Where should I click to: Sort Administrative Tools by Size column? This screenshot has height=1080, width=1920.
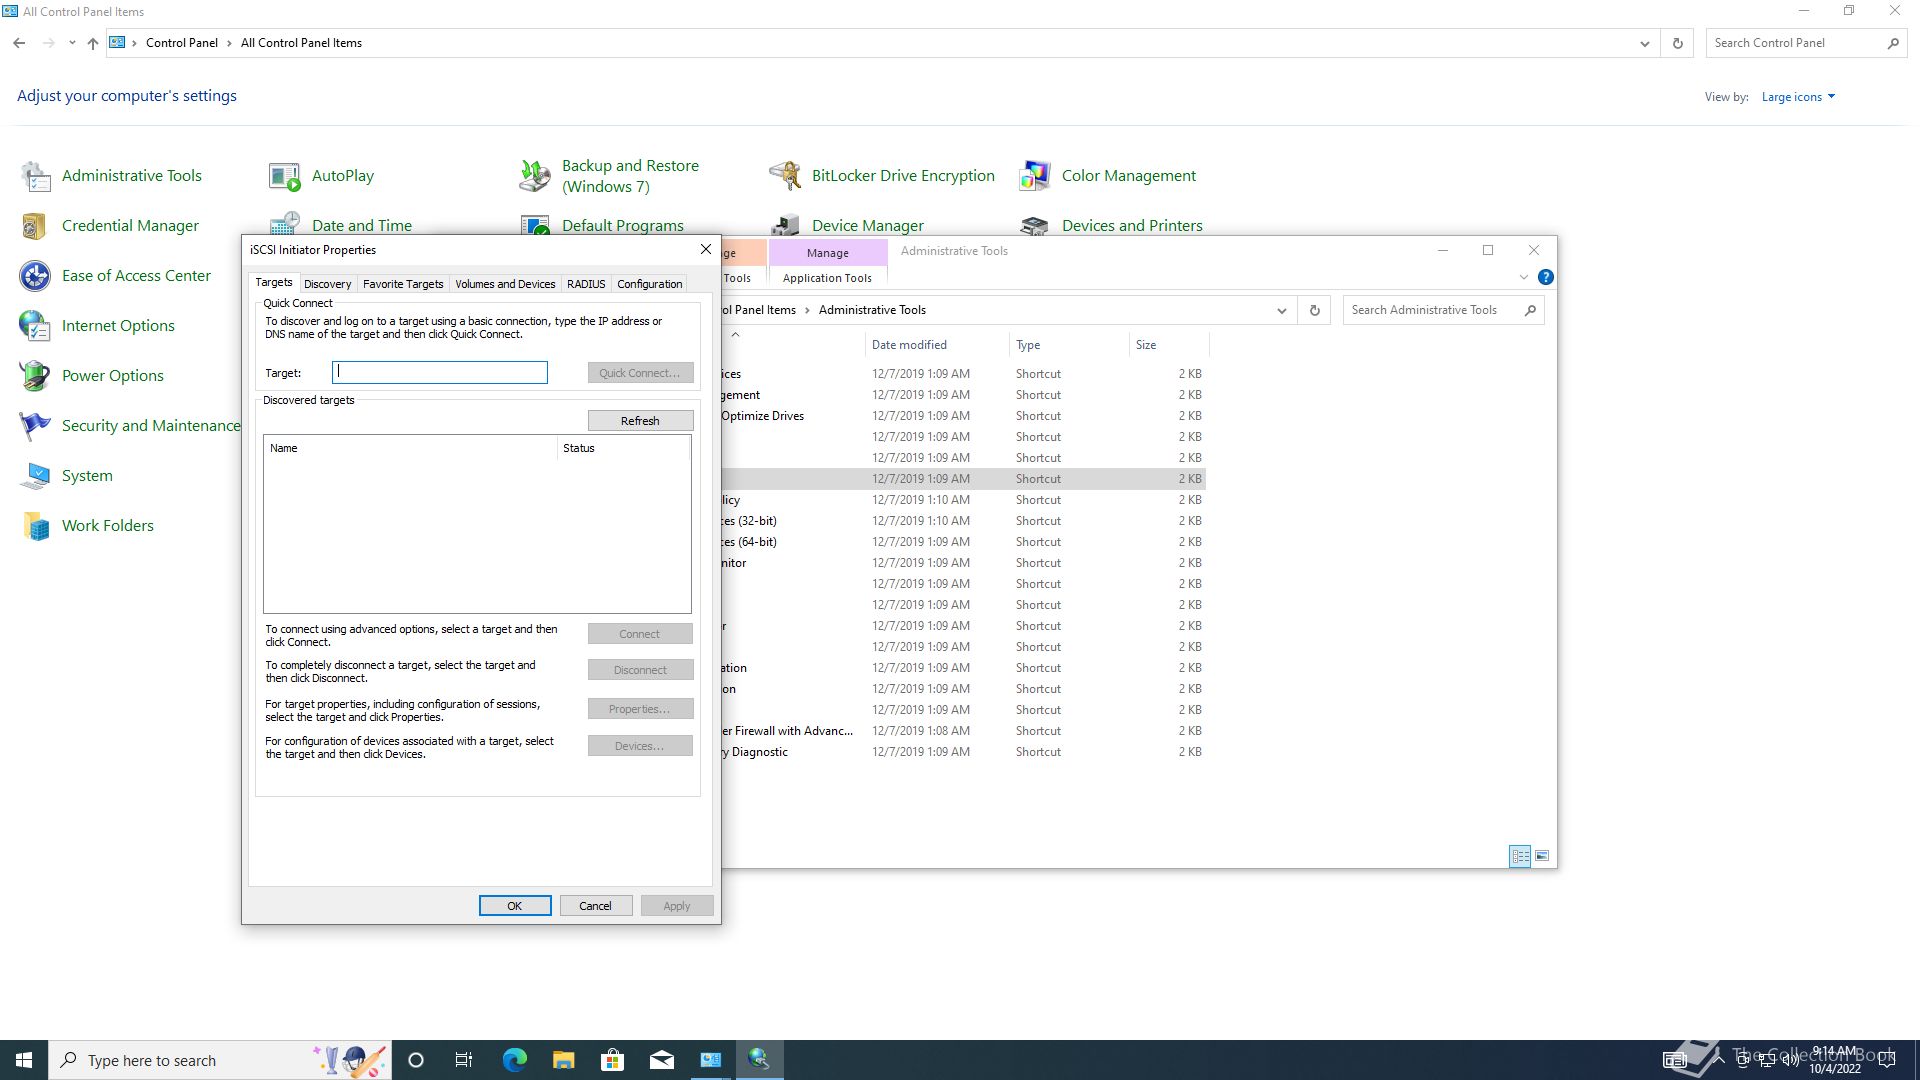coord(1169,345)
